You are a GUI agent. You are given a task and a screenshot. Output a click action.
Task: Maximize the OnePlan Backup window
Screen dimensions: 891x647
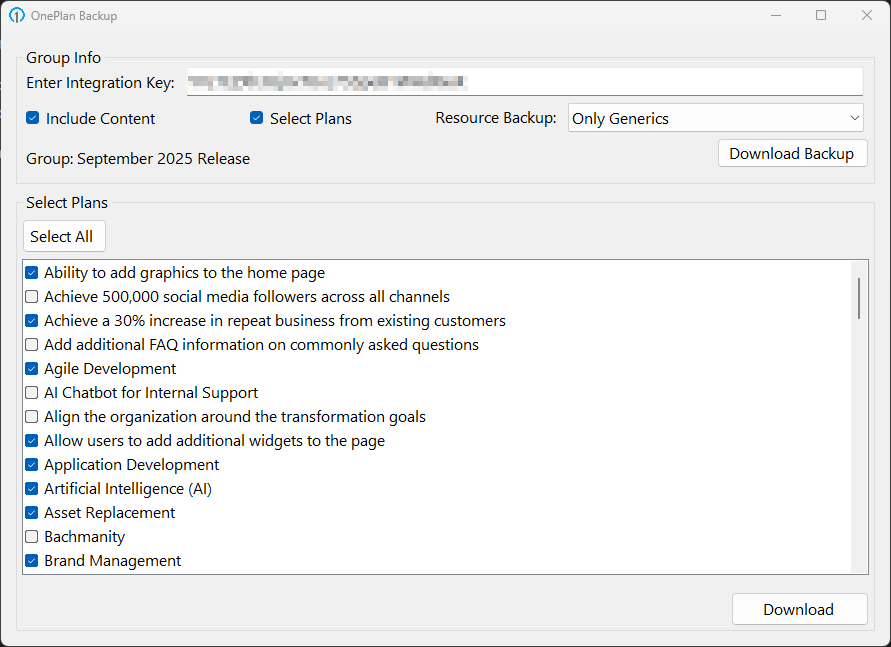point(821,15)
